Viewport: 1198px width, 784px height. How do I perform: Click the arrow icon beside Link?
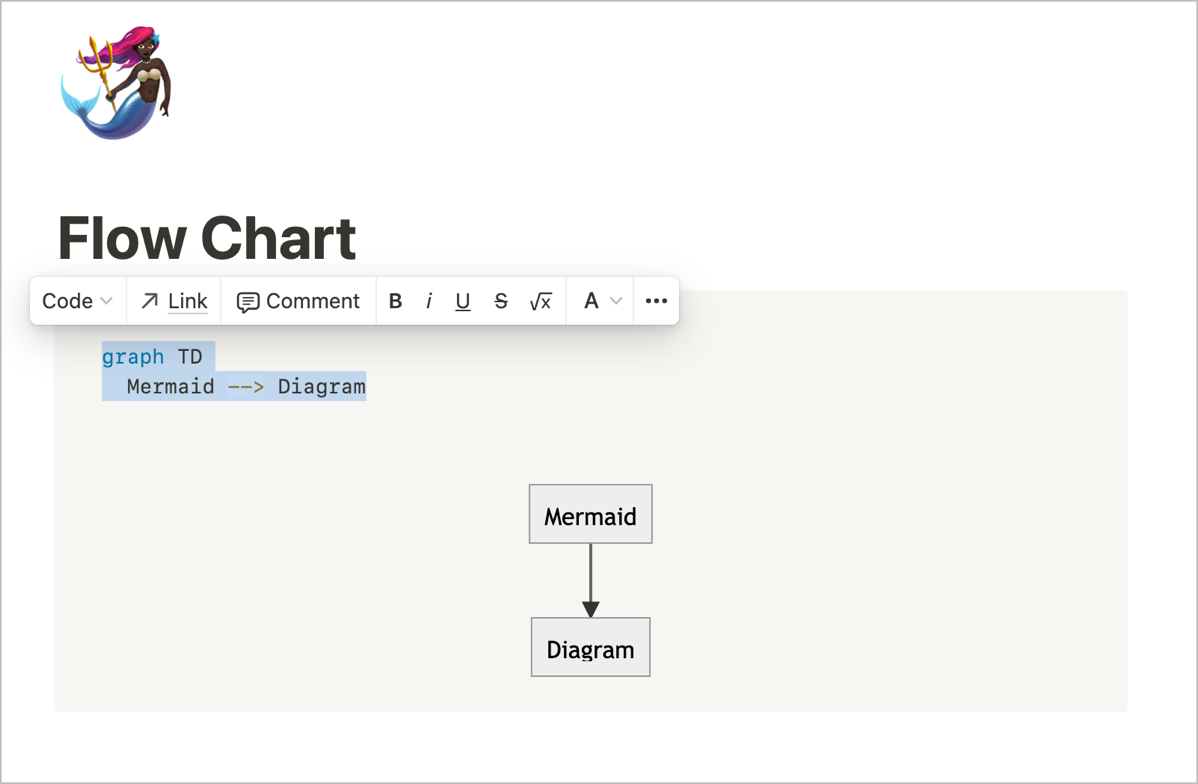[150, 301]
